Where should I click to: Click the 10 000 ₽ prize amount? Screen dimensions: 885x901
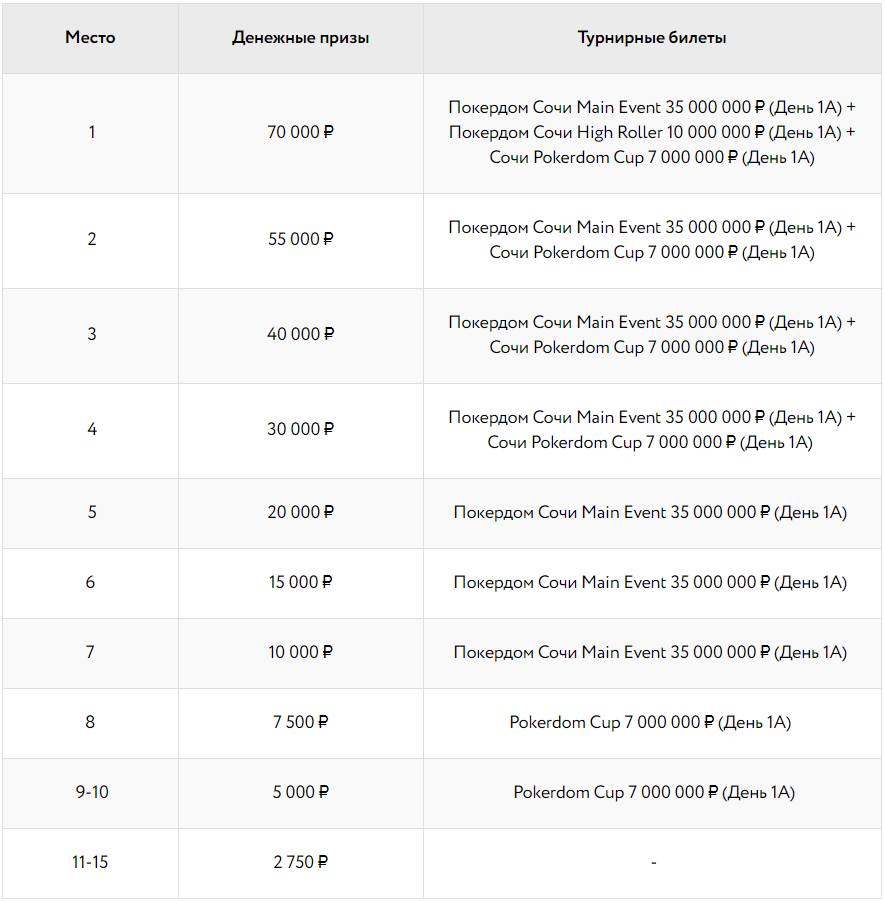tap(300, 652)
